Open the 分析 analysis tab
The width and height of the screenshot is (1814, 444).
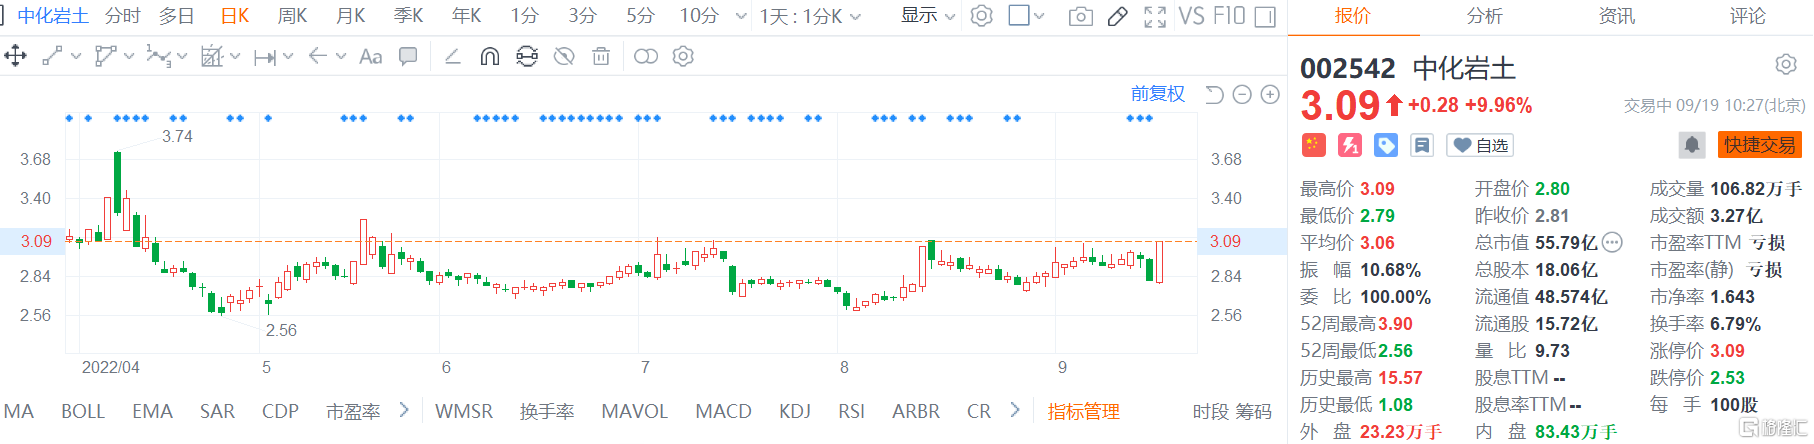tap(1484, 16)
